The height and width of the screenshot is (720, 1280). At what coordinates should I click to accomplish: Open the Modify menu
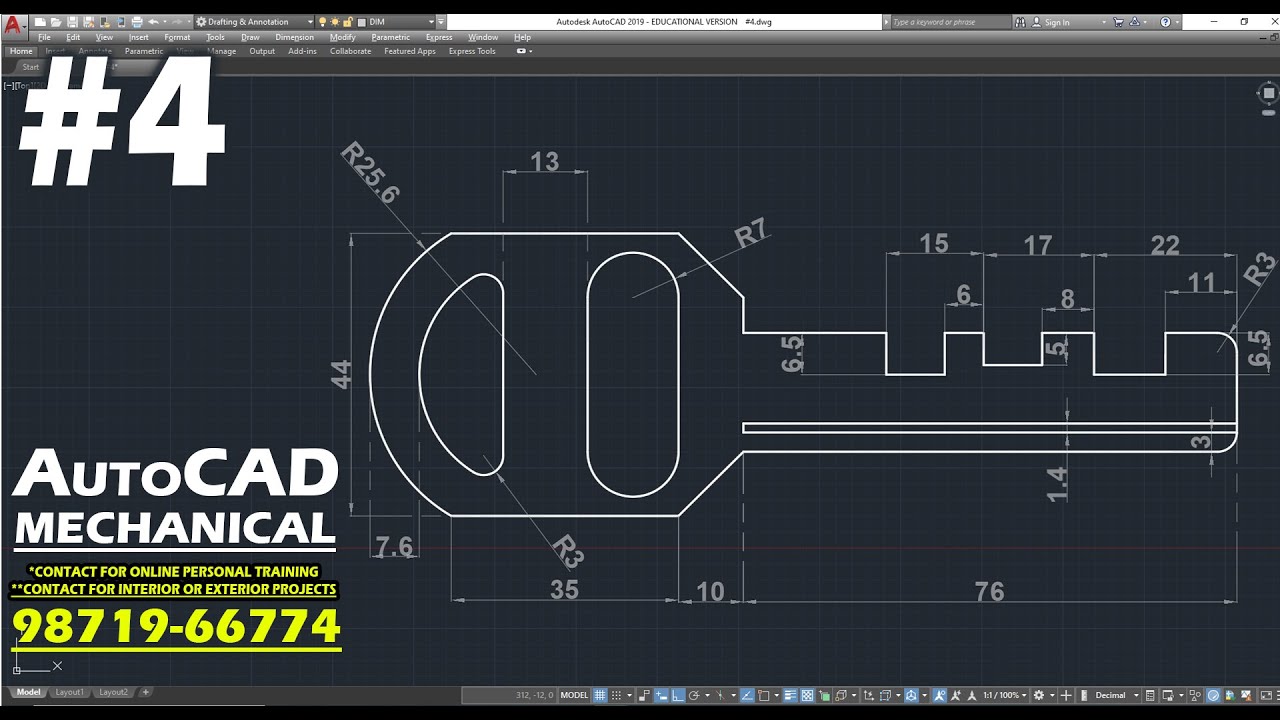343,37
